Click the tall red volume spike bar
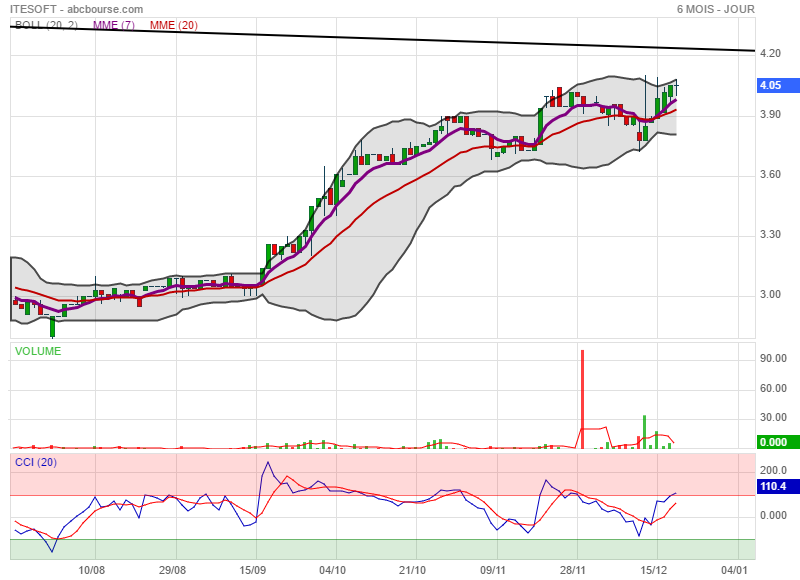The image size is (800, 580). [x=582, y=399]
